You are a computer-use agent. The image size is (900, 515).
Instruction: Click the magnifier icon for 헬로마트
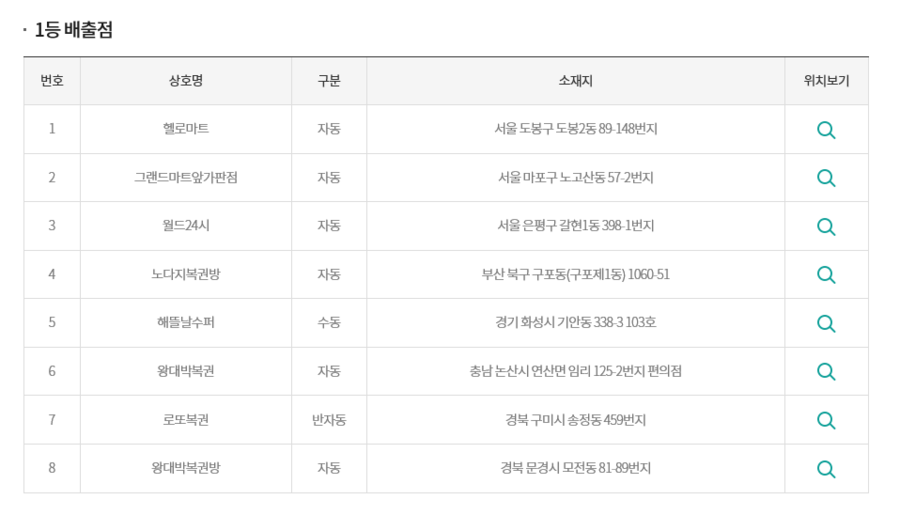click(x=826, y=130)
